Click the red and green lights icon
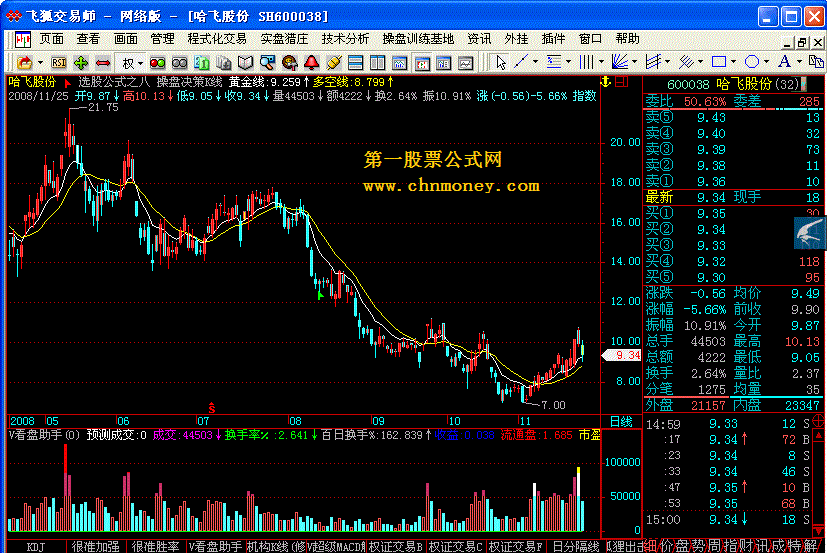827x553 pixels. [157, 63]
